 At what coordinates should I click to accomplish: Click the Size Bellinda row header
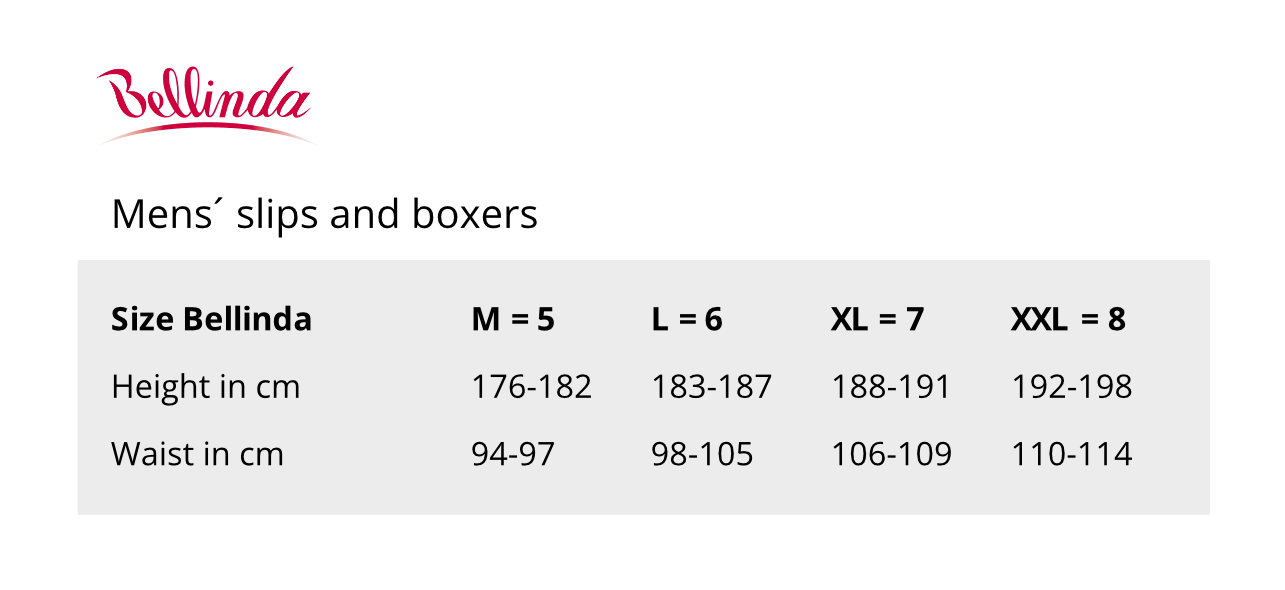211,319
